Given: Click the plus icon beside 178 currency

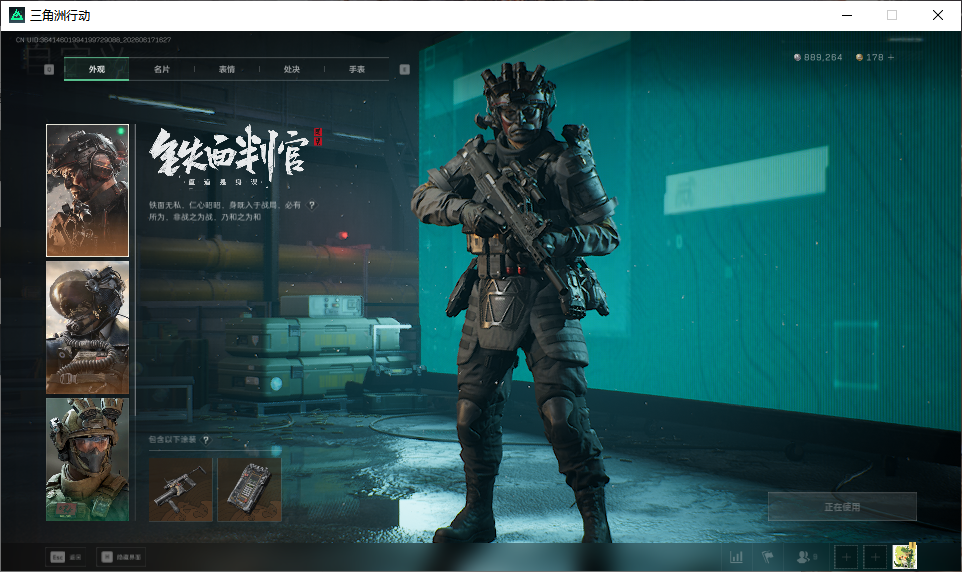Looking at the screenshot, I should tap(891, 57).
